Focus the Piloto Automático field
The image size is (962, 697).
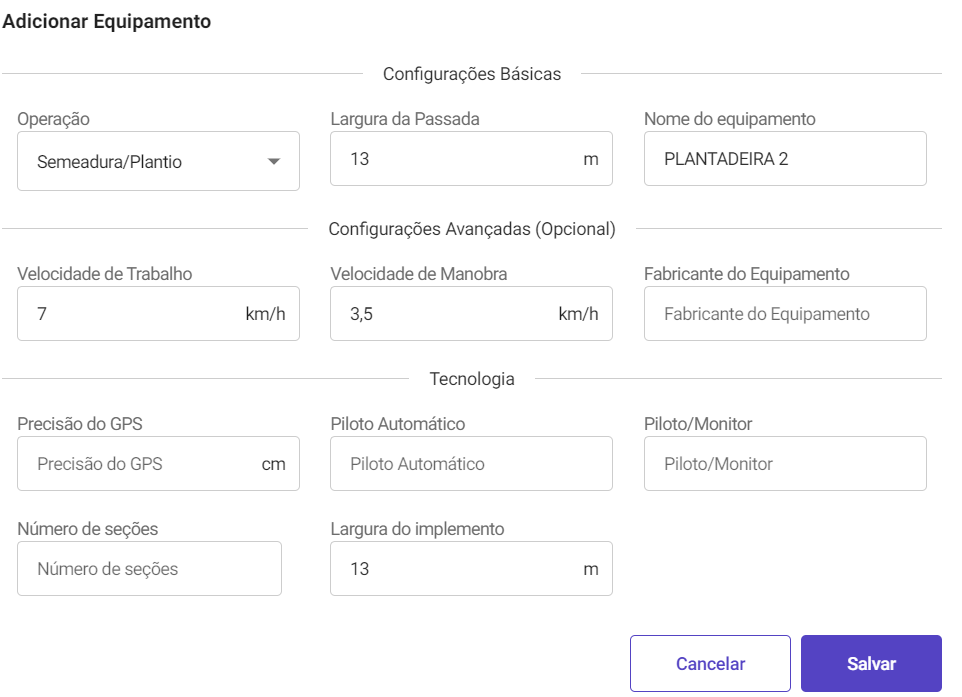[471, 463]
